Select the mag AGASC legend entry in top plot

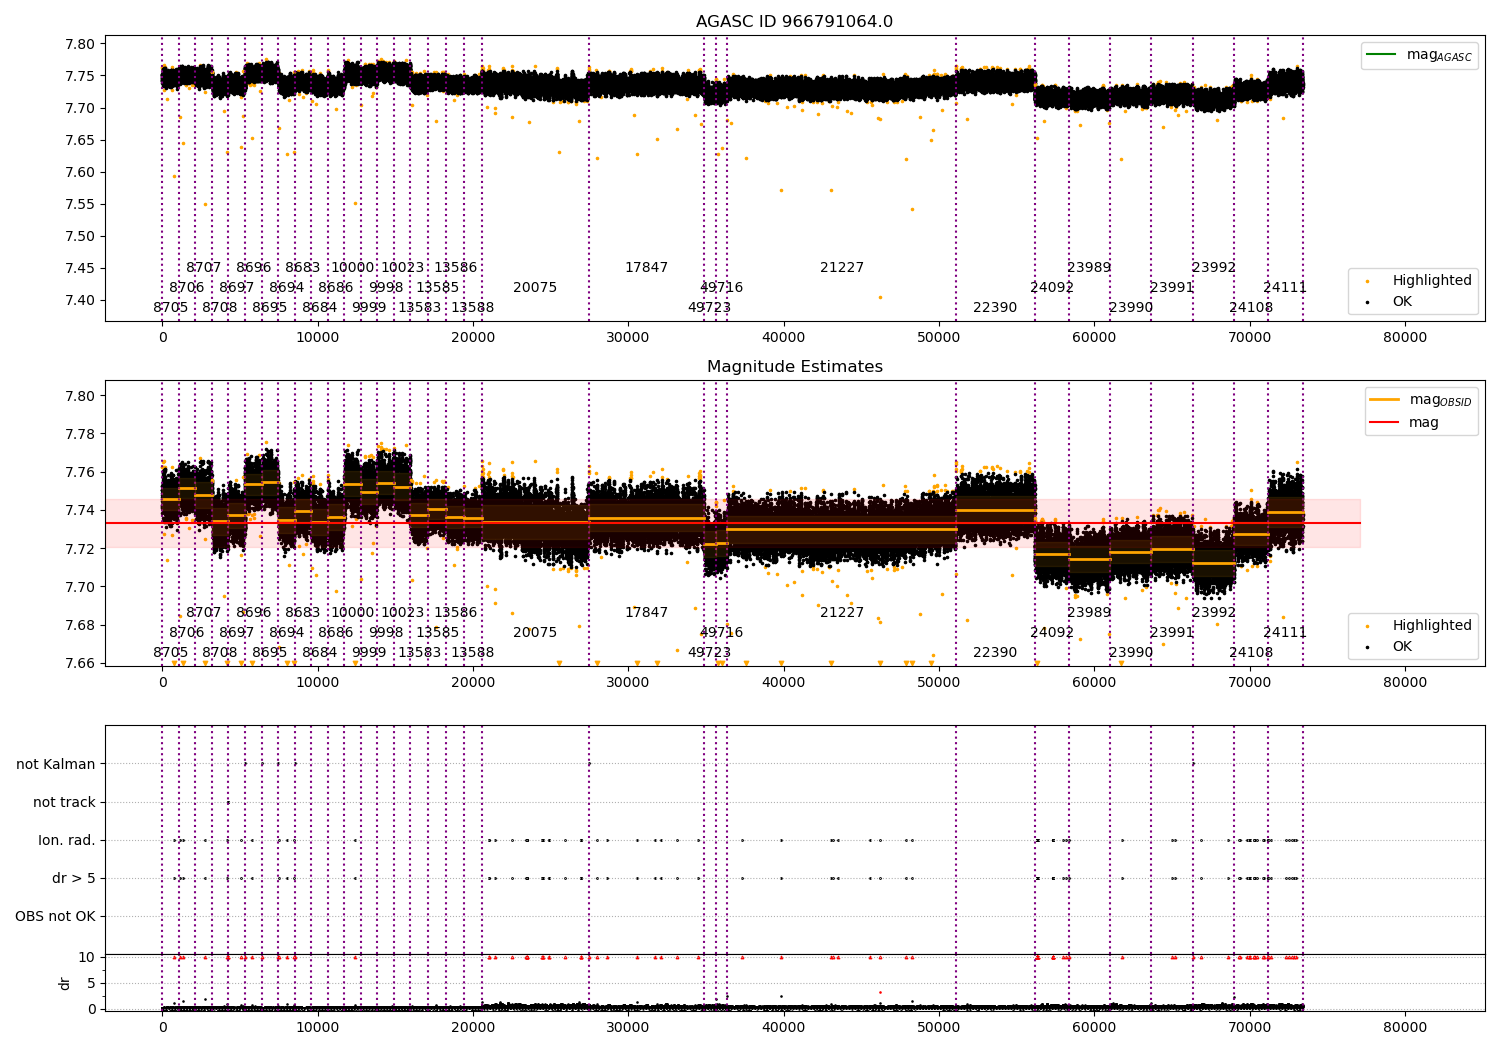pos(1420,55)
